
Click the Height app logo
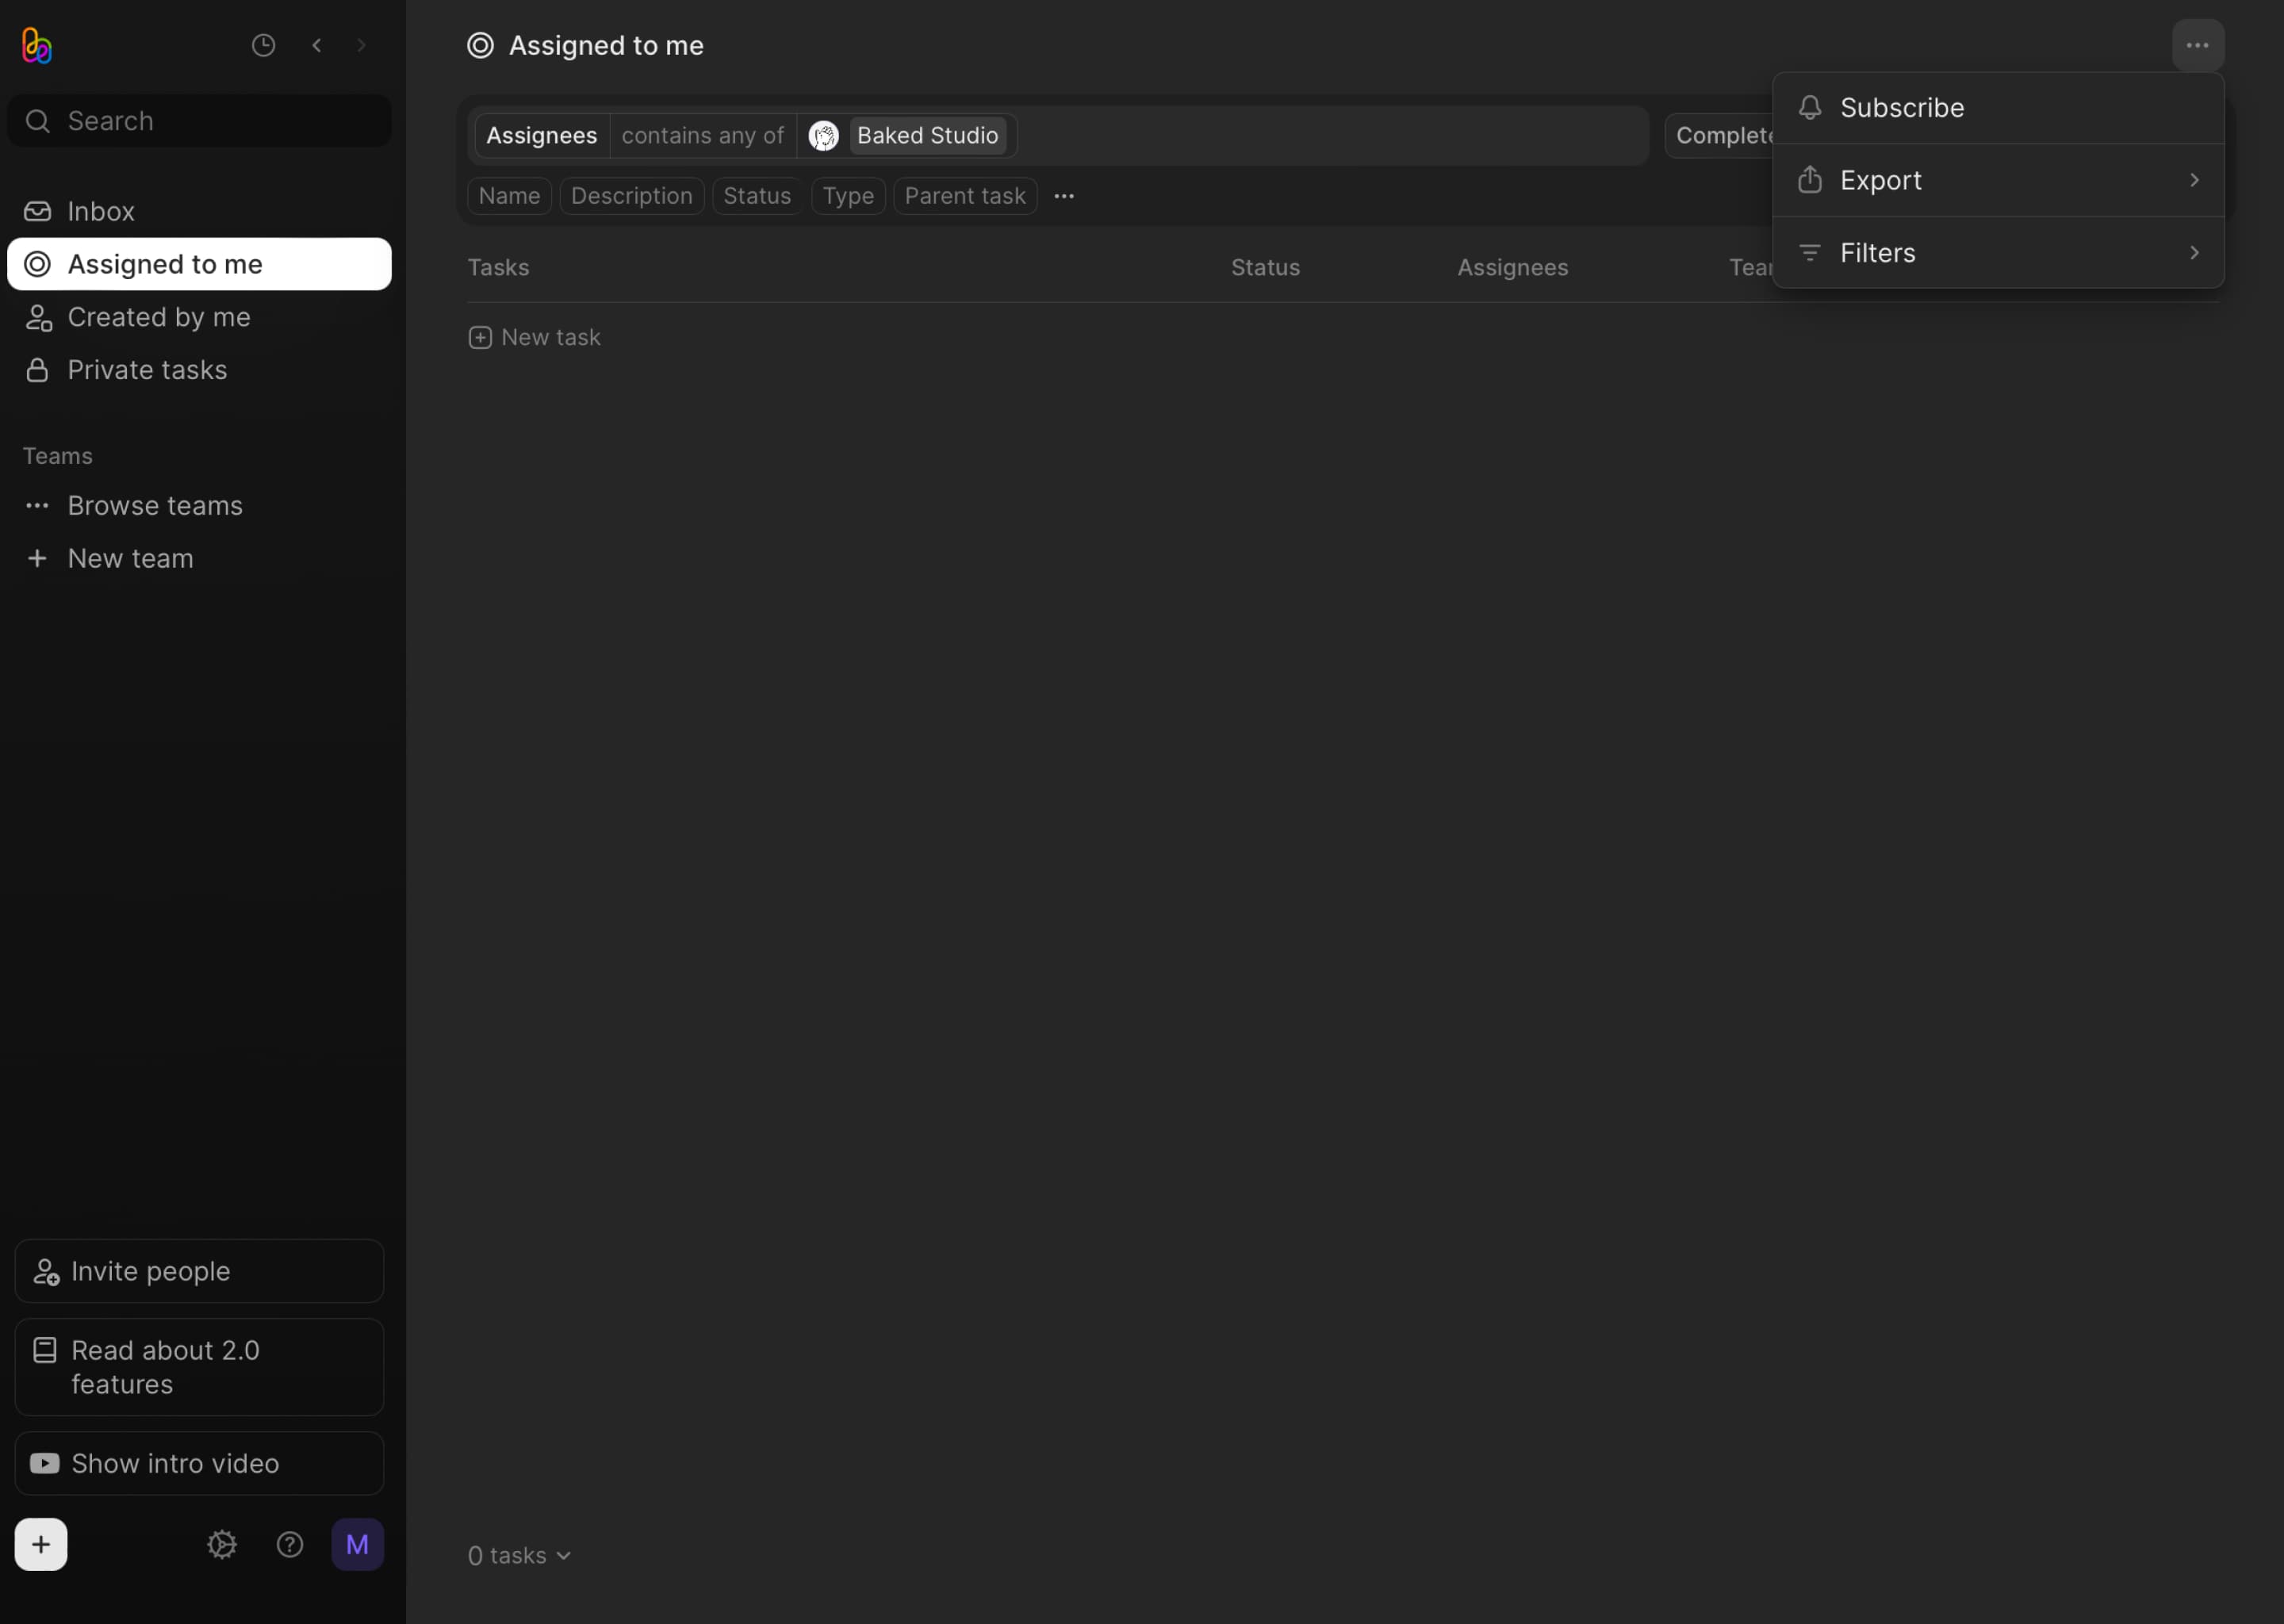coord(37,45)
